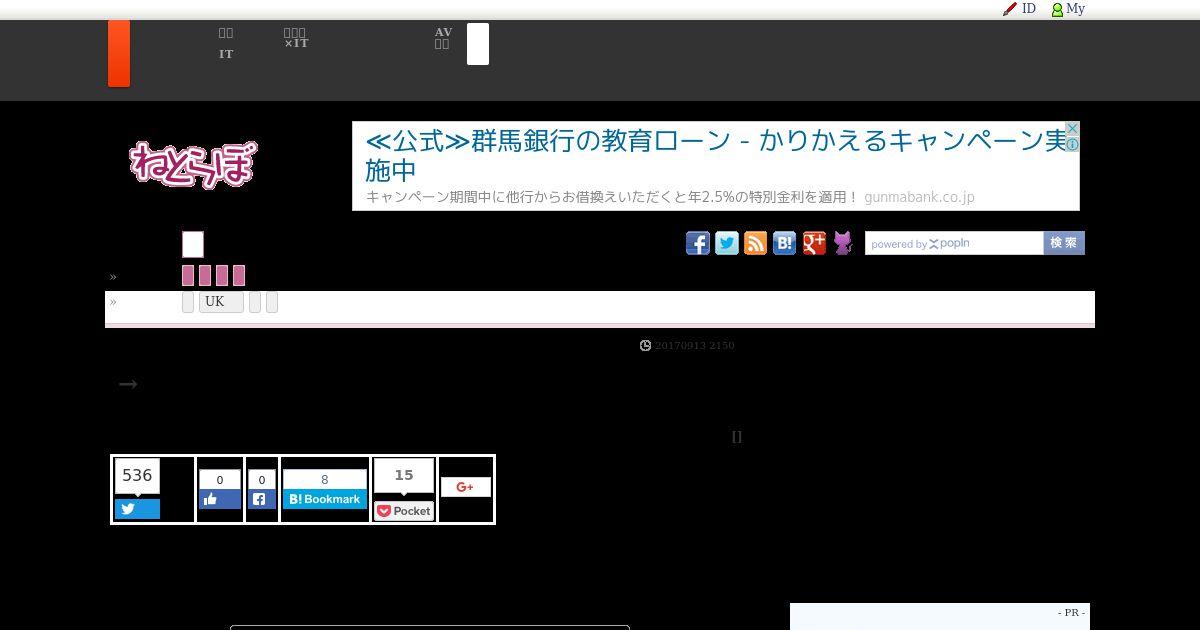Click the purple cat icon
The width and height of the screenshot is (1200, 630).
843,243
